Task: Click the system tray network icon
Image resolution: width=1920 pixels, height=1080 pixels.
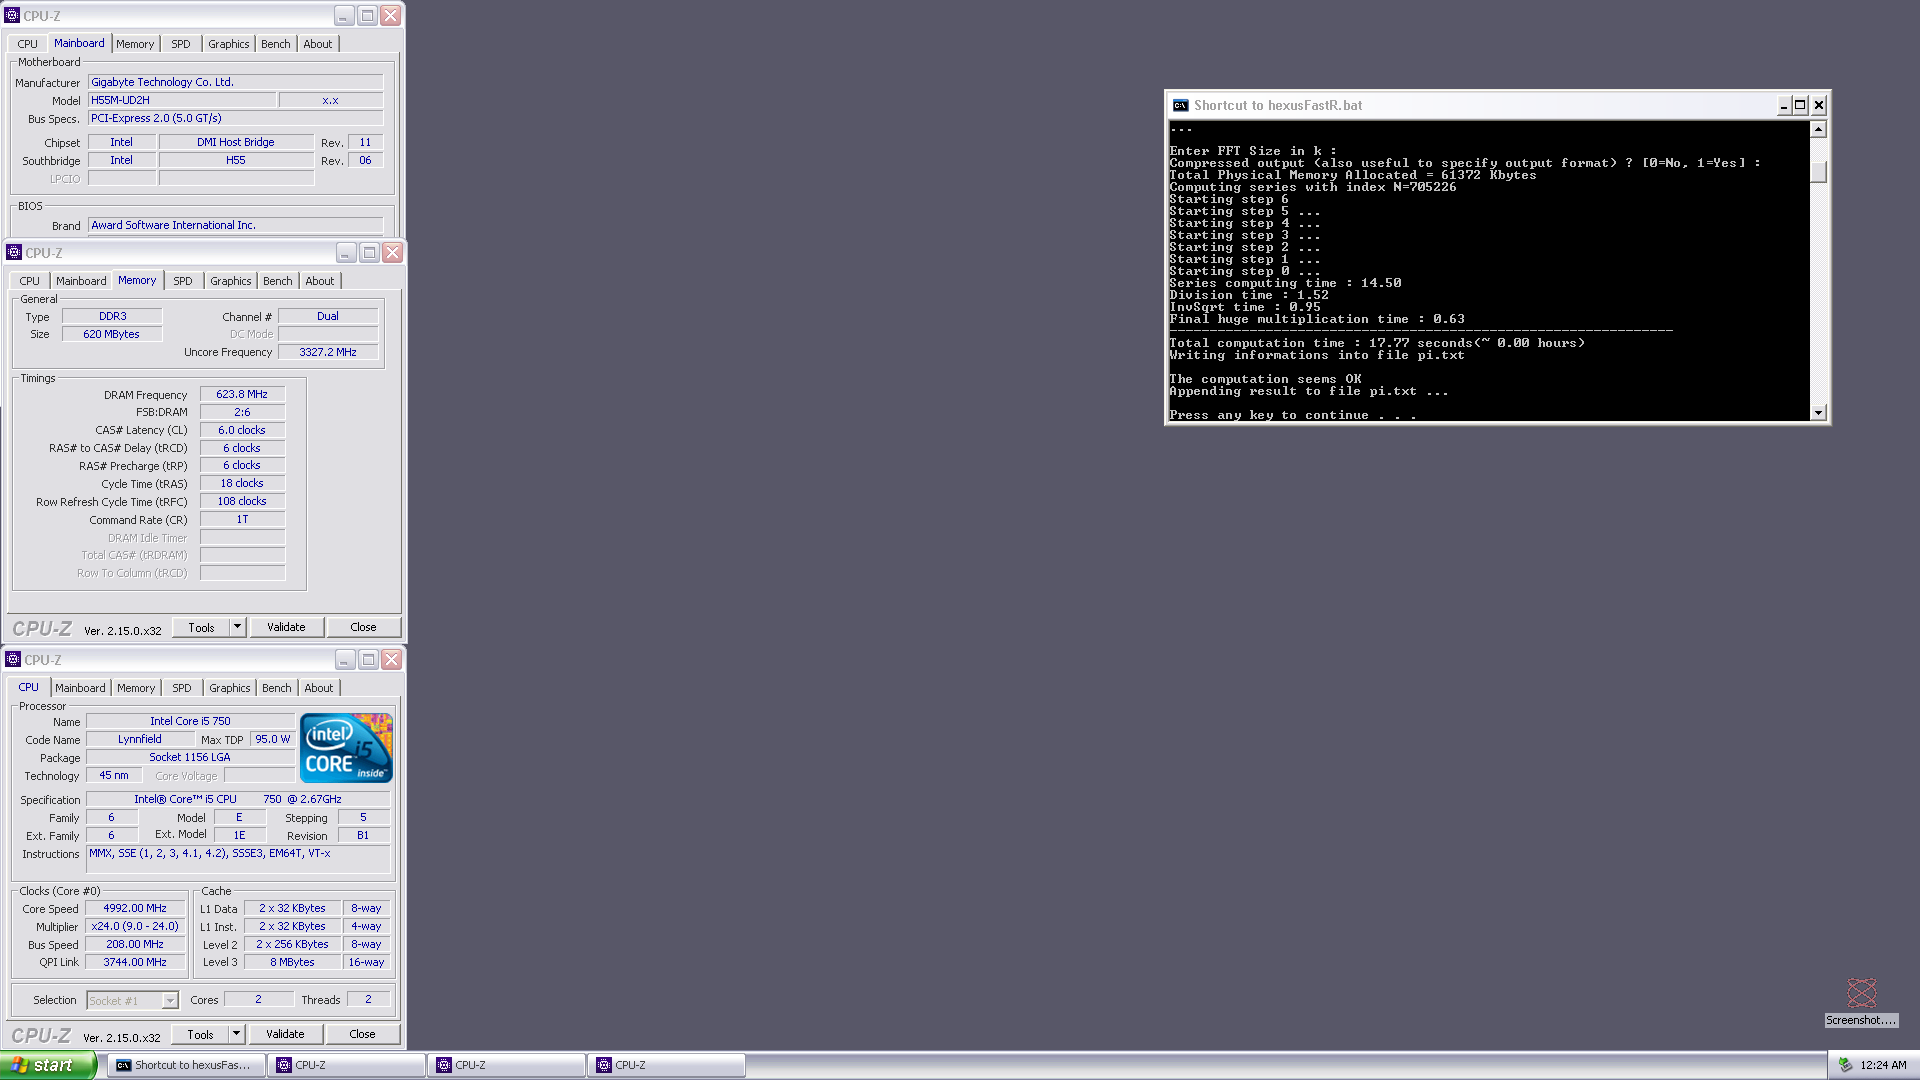Action: [x=1845, y=1065]
